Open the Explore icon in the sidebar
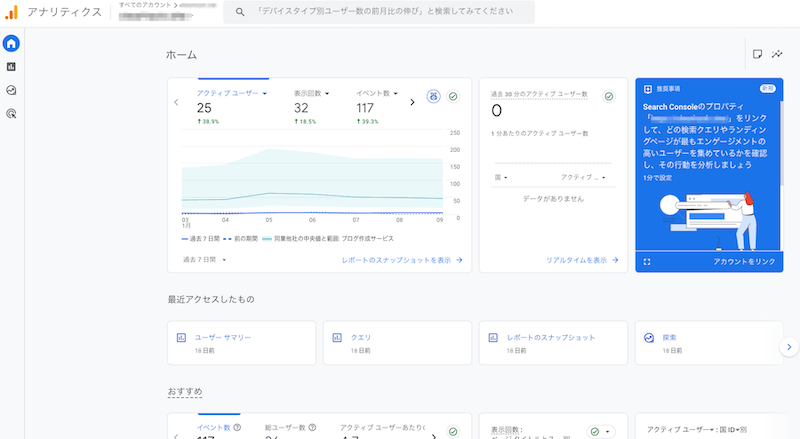The height and width of the screenshot is (439, 800). (11, 90)
